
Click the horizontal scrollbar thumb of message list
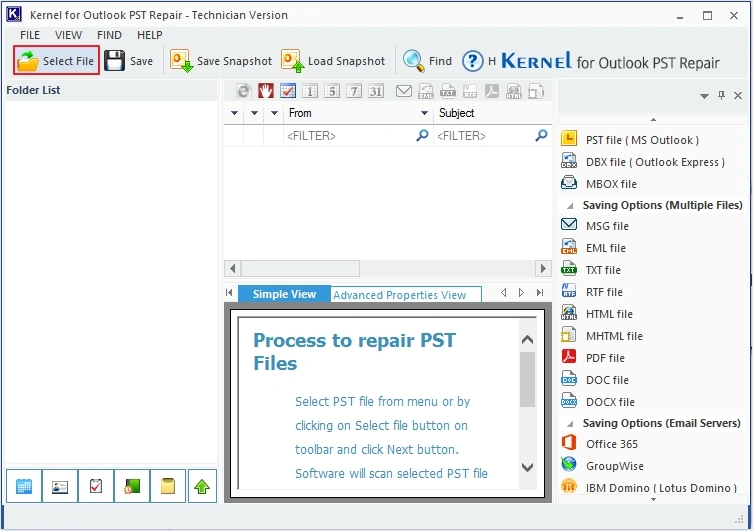[x=300, y=268]
